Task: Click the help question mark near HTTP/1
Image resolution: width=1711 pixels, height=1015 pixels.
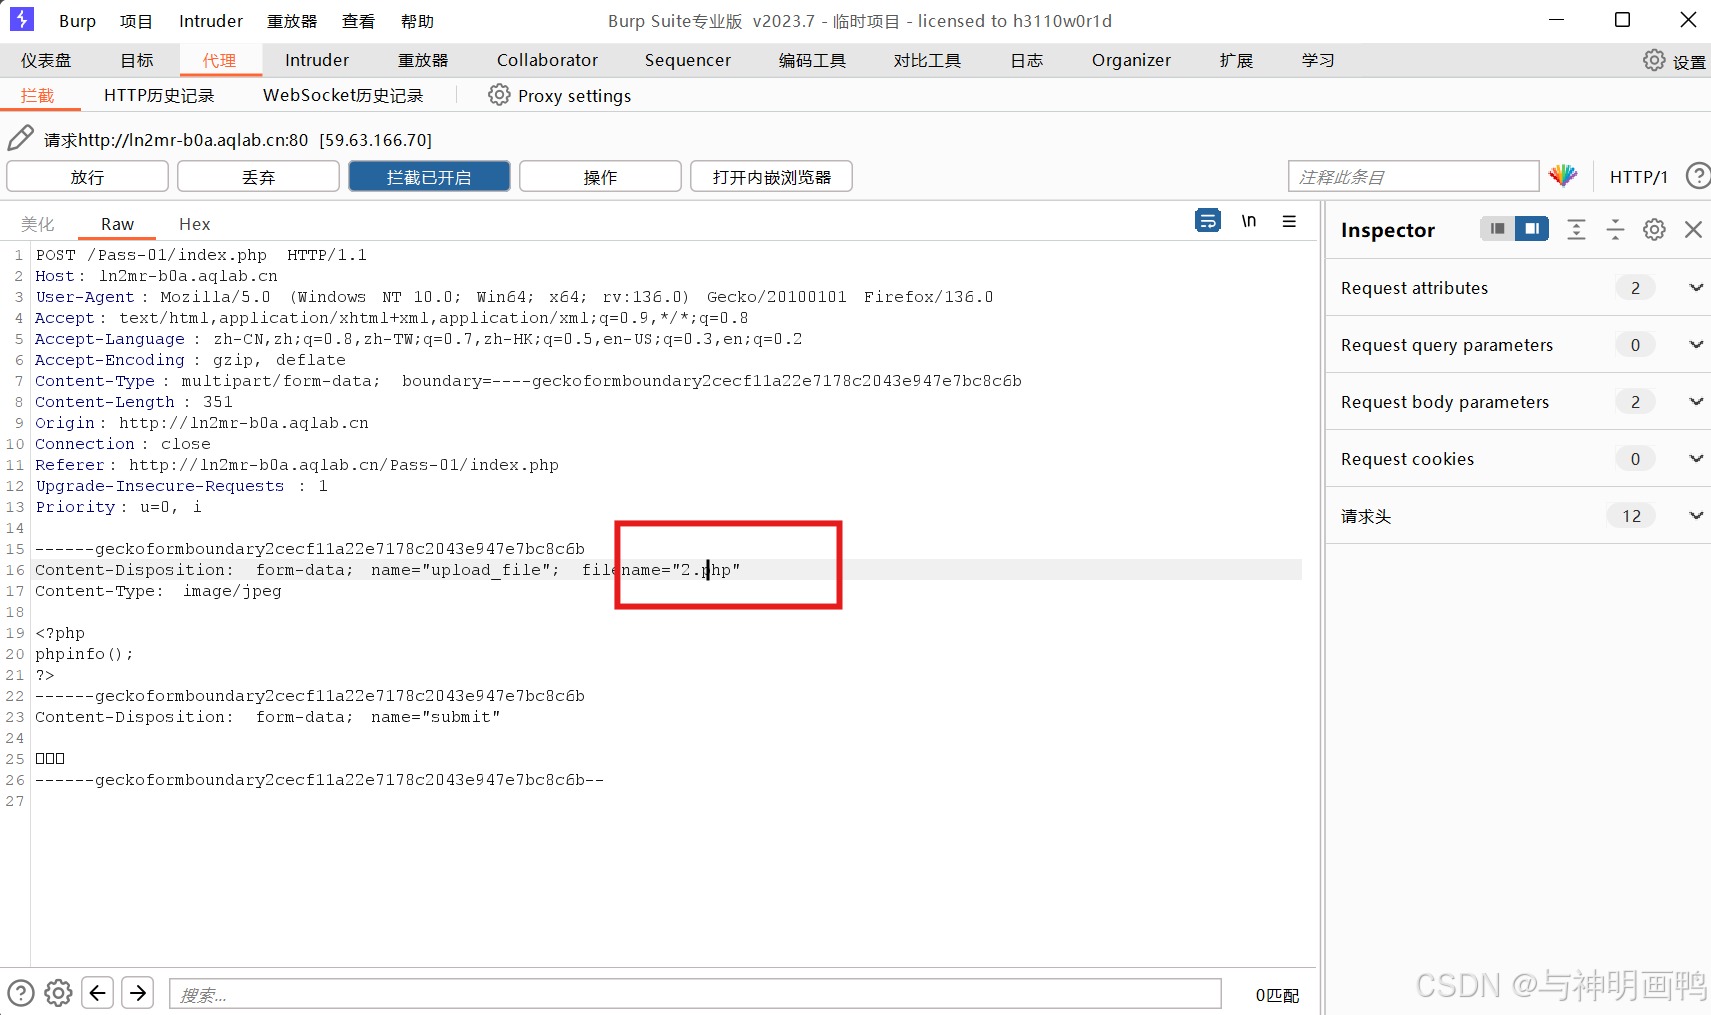Action: [x=1697, y=176]
